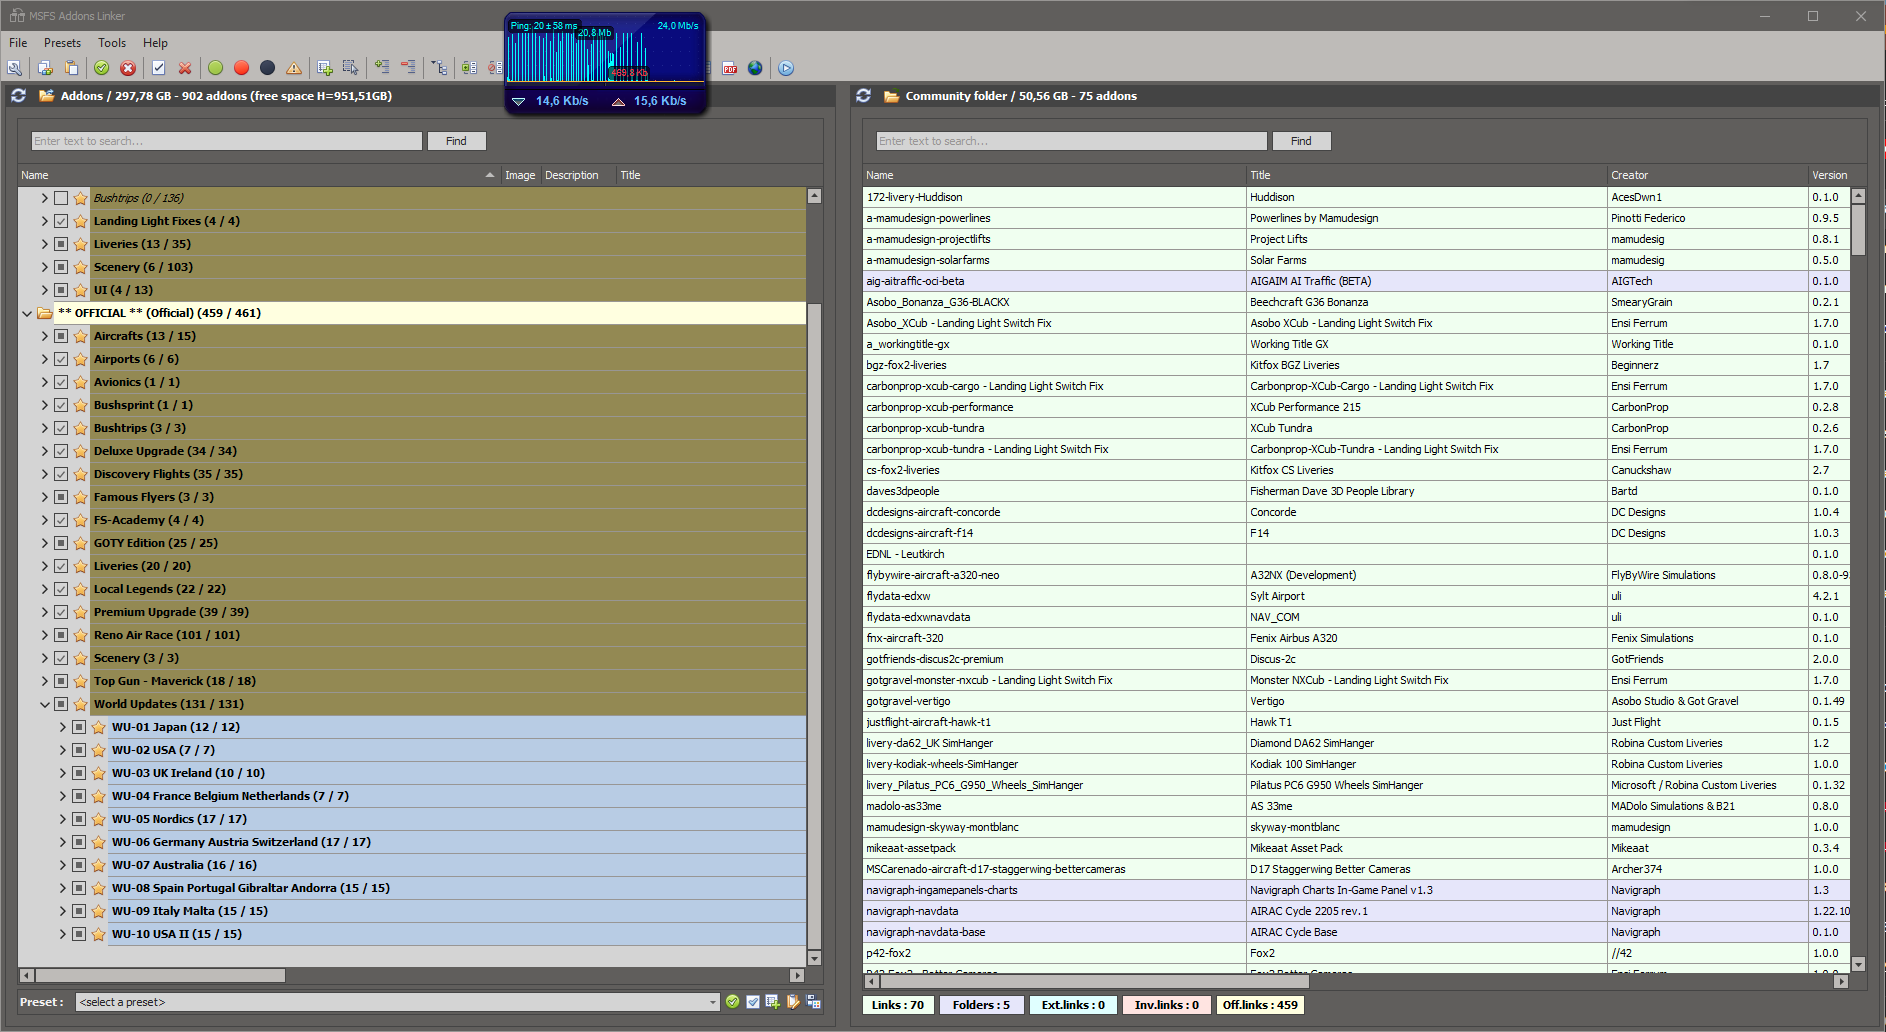Open the Tools menu
Image resolution: width=1886 pixels, height=1032 pixels.
click(112, 43)
